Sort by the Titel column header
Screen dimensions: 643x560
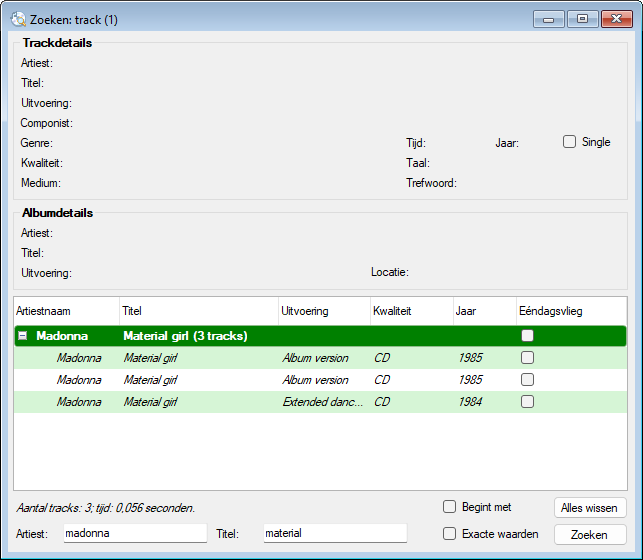point(199,311)
